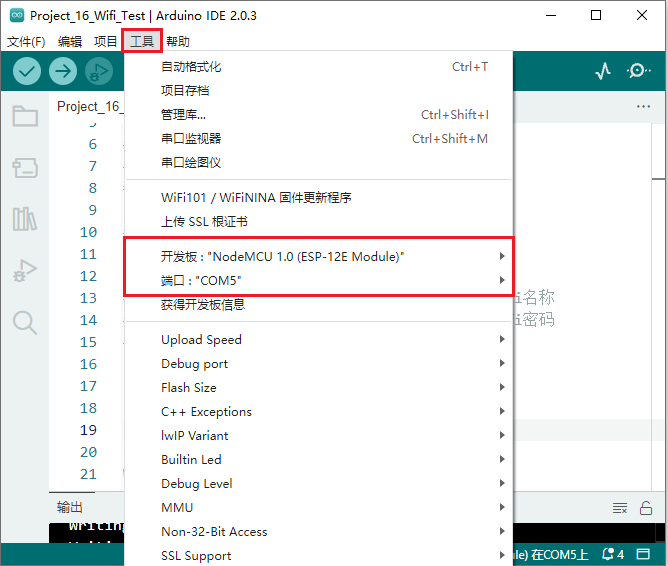Choose 自动格式化 from the menu

pyautogui.click(x=319, y=67)
